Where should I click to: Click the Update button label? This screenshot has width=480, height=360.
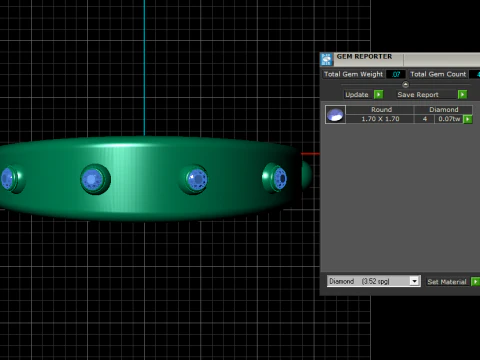357,95
